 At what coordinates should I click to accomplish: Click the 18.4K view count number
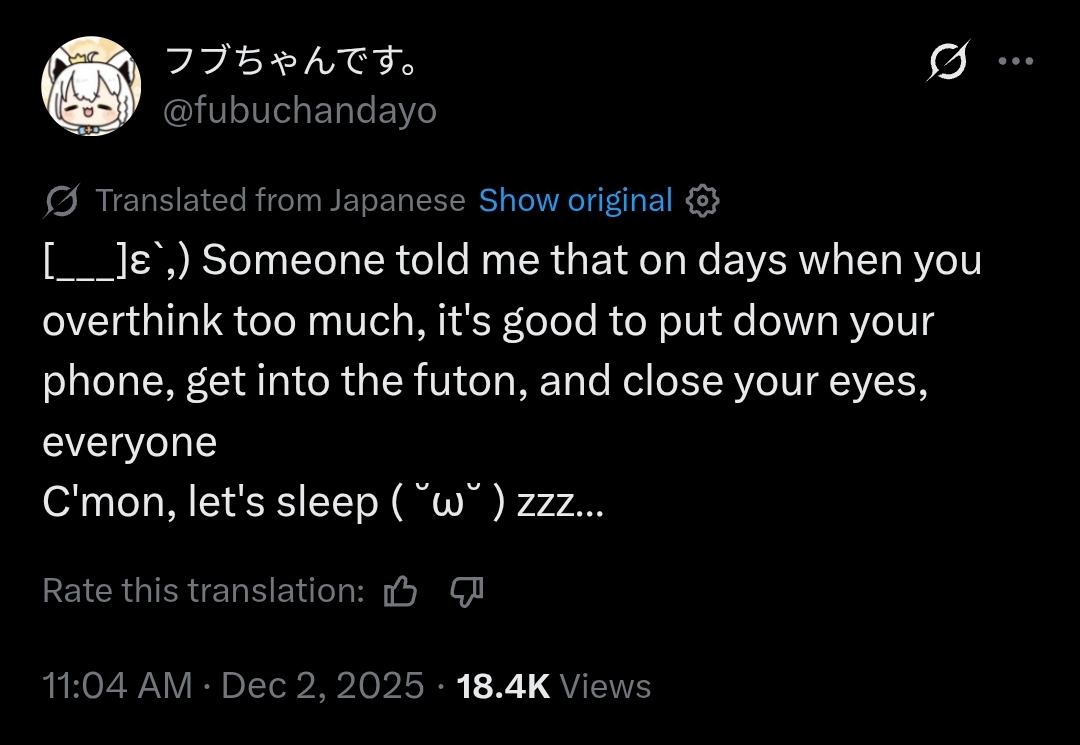[503, 686]
